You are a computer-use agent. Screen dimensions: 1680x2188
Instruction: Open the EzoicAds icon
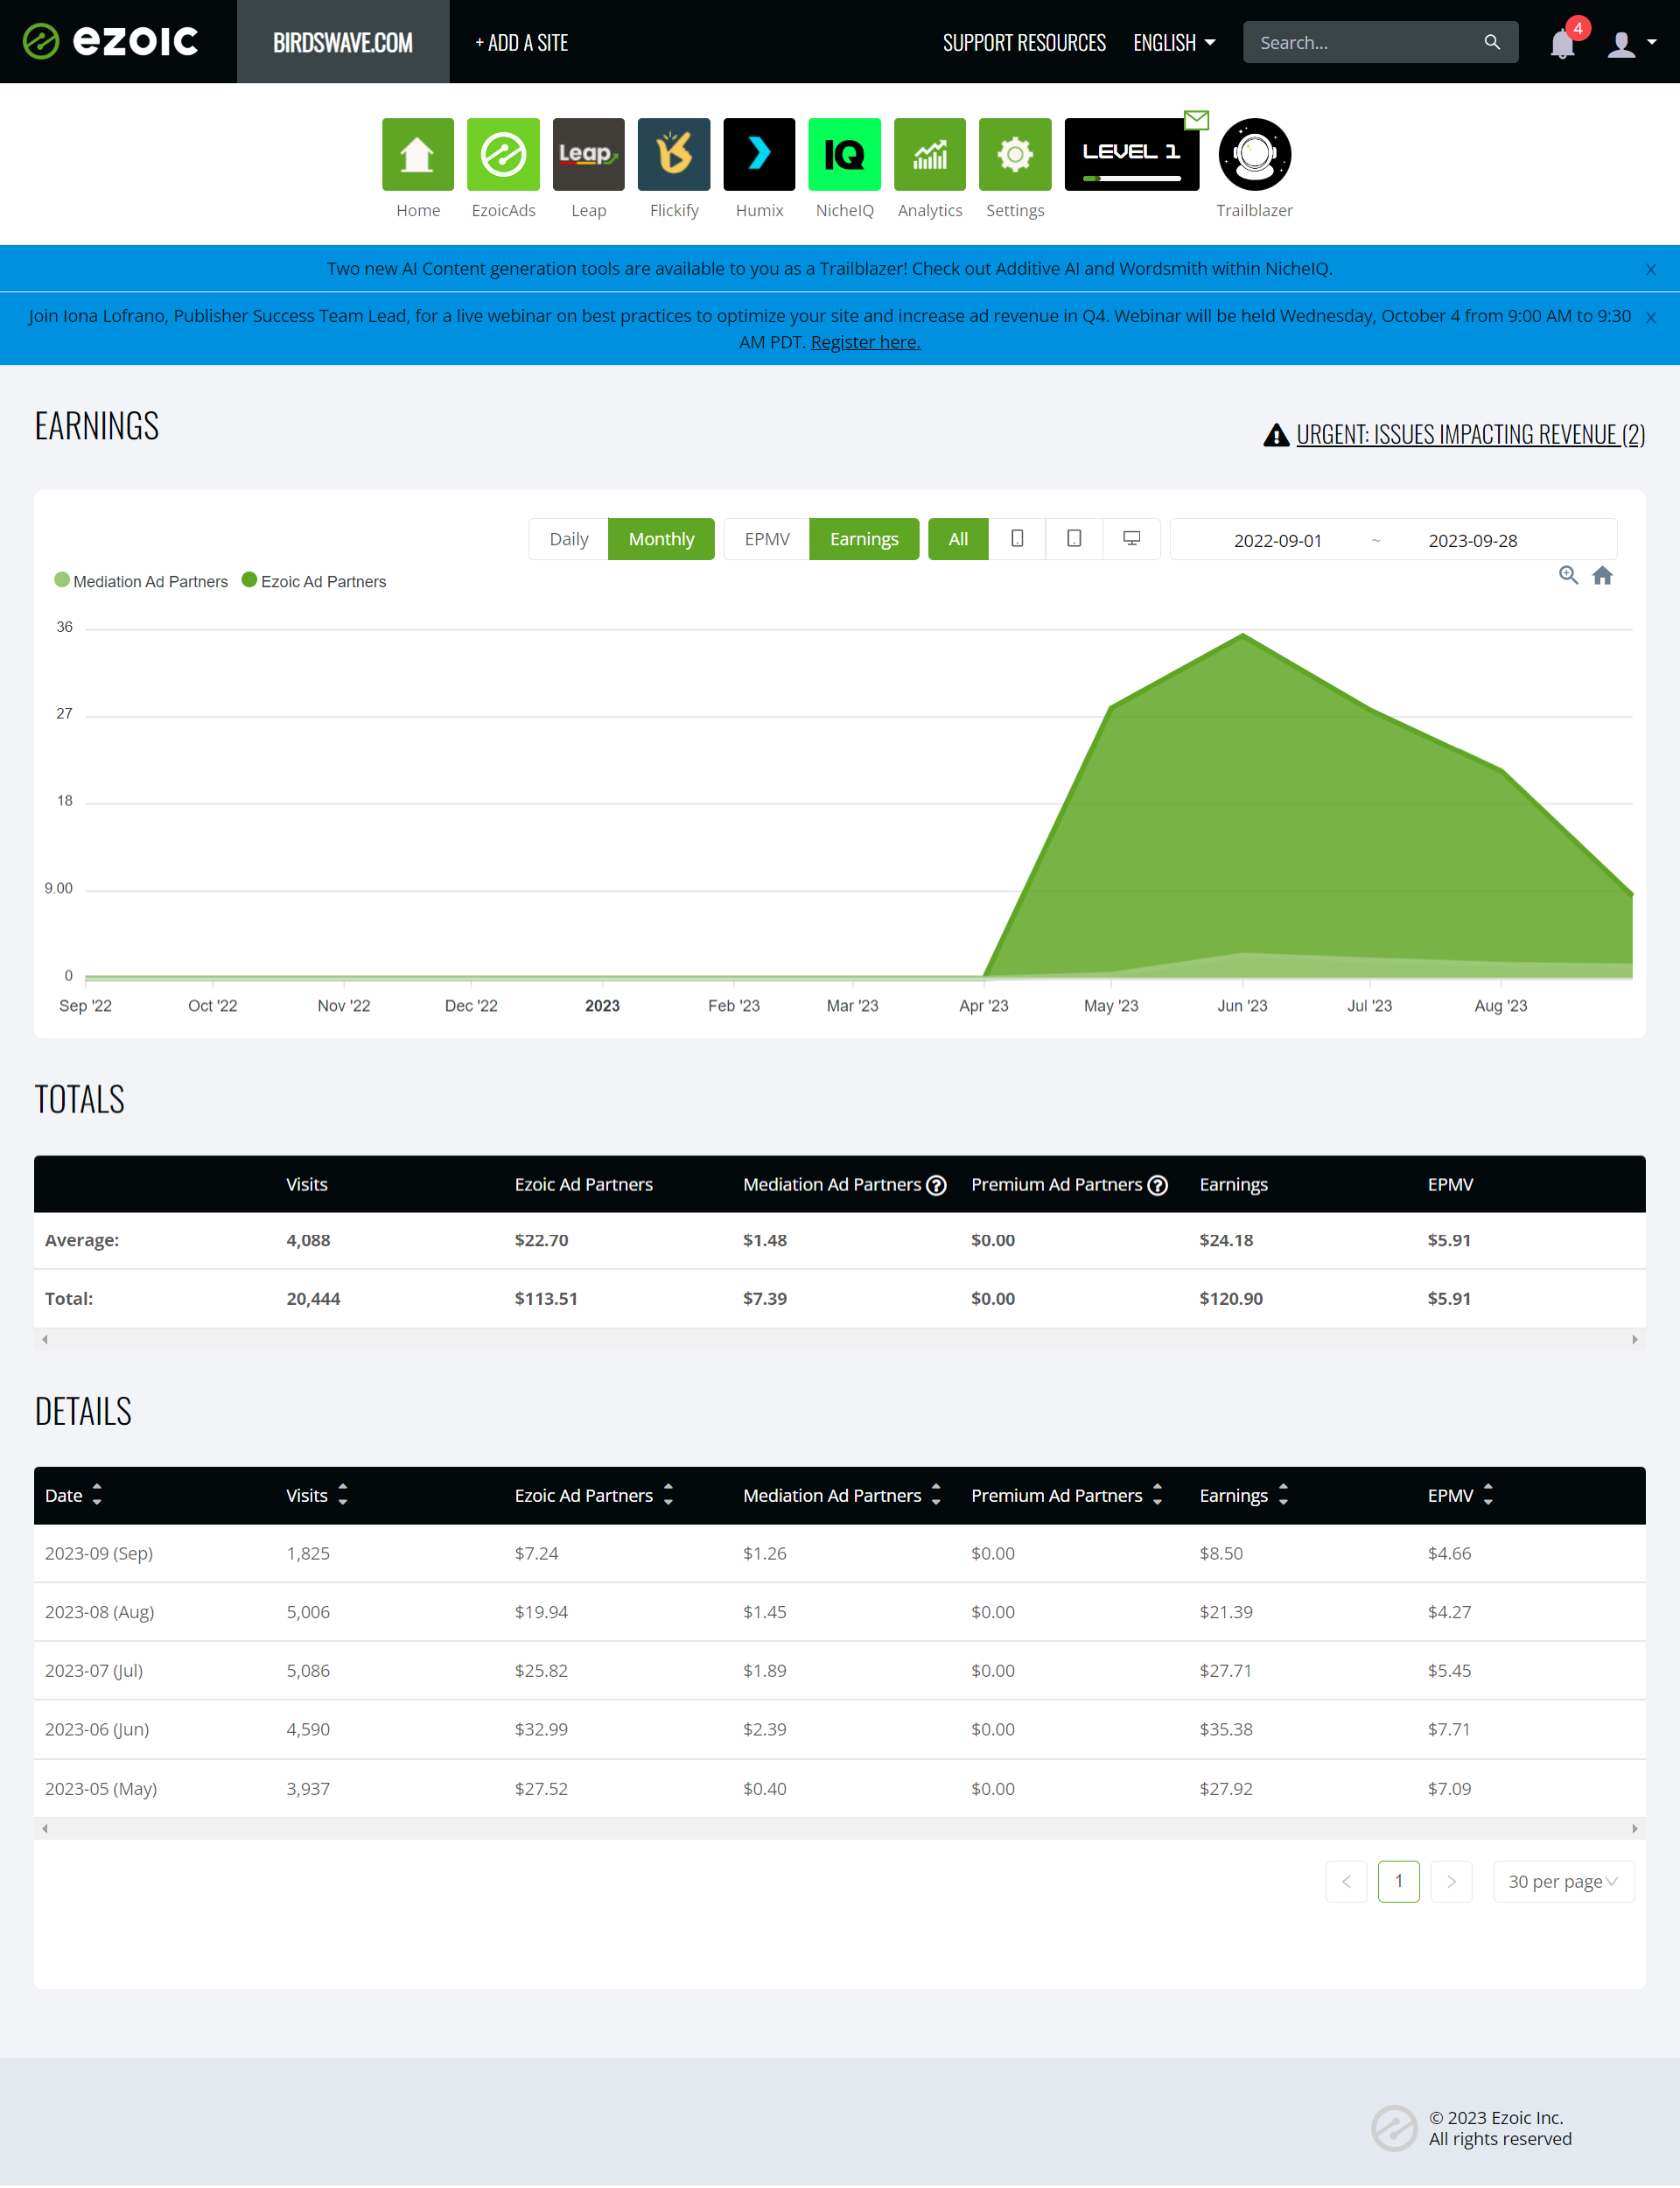[x=503, y=154]
